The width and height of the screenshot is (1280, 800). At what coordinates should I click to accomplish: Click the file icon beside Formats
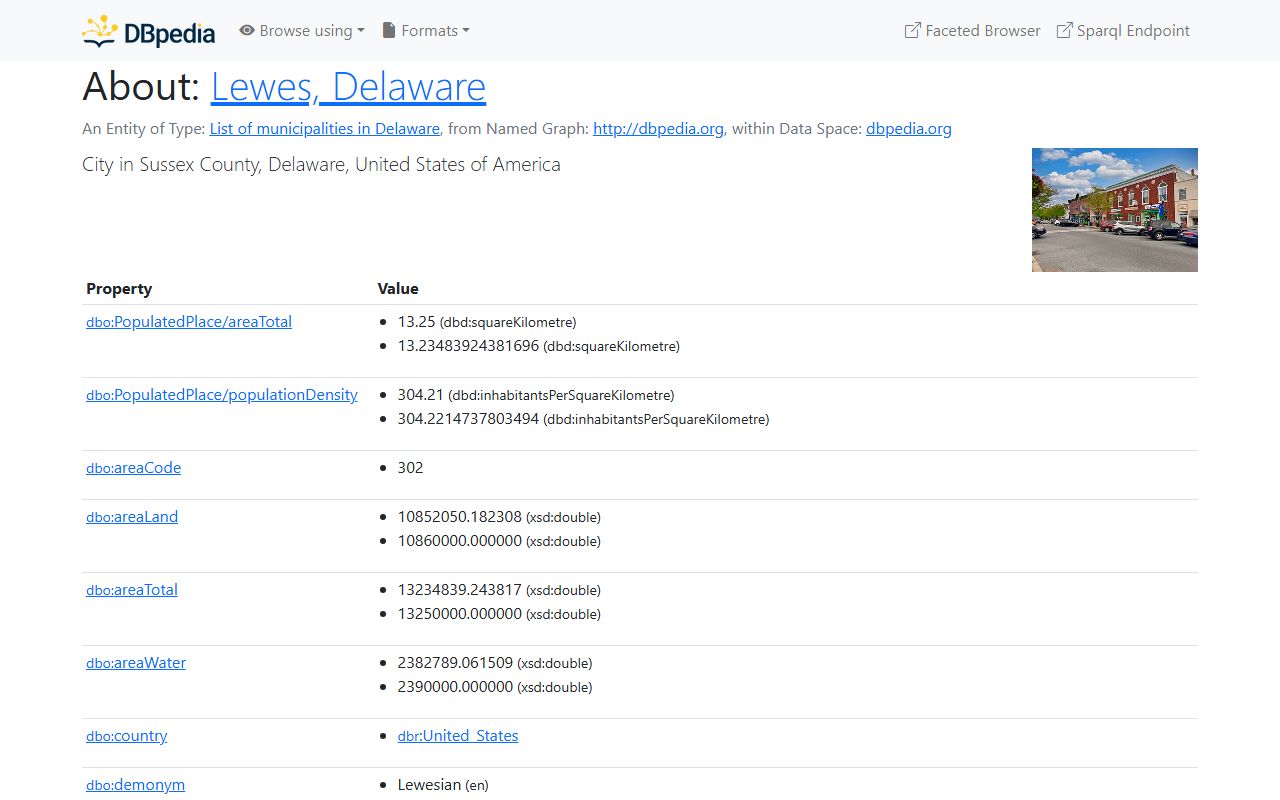pos(389,31)
